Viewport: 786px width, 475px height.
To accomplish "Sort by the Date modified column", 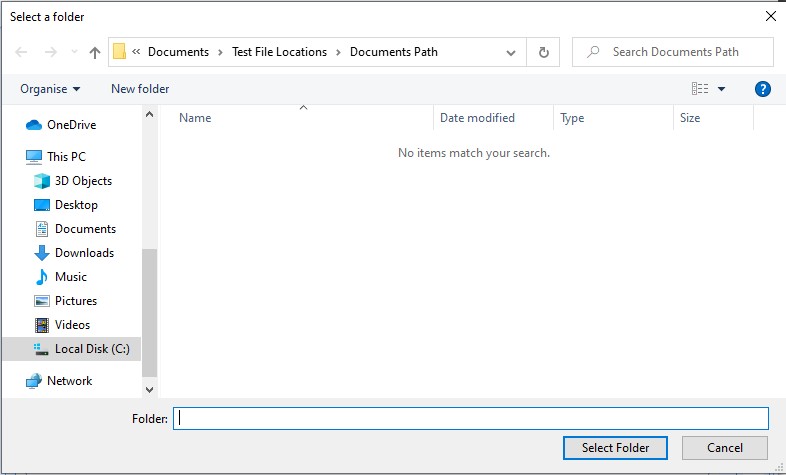I will tap(477, 118).
